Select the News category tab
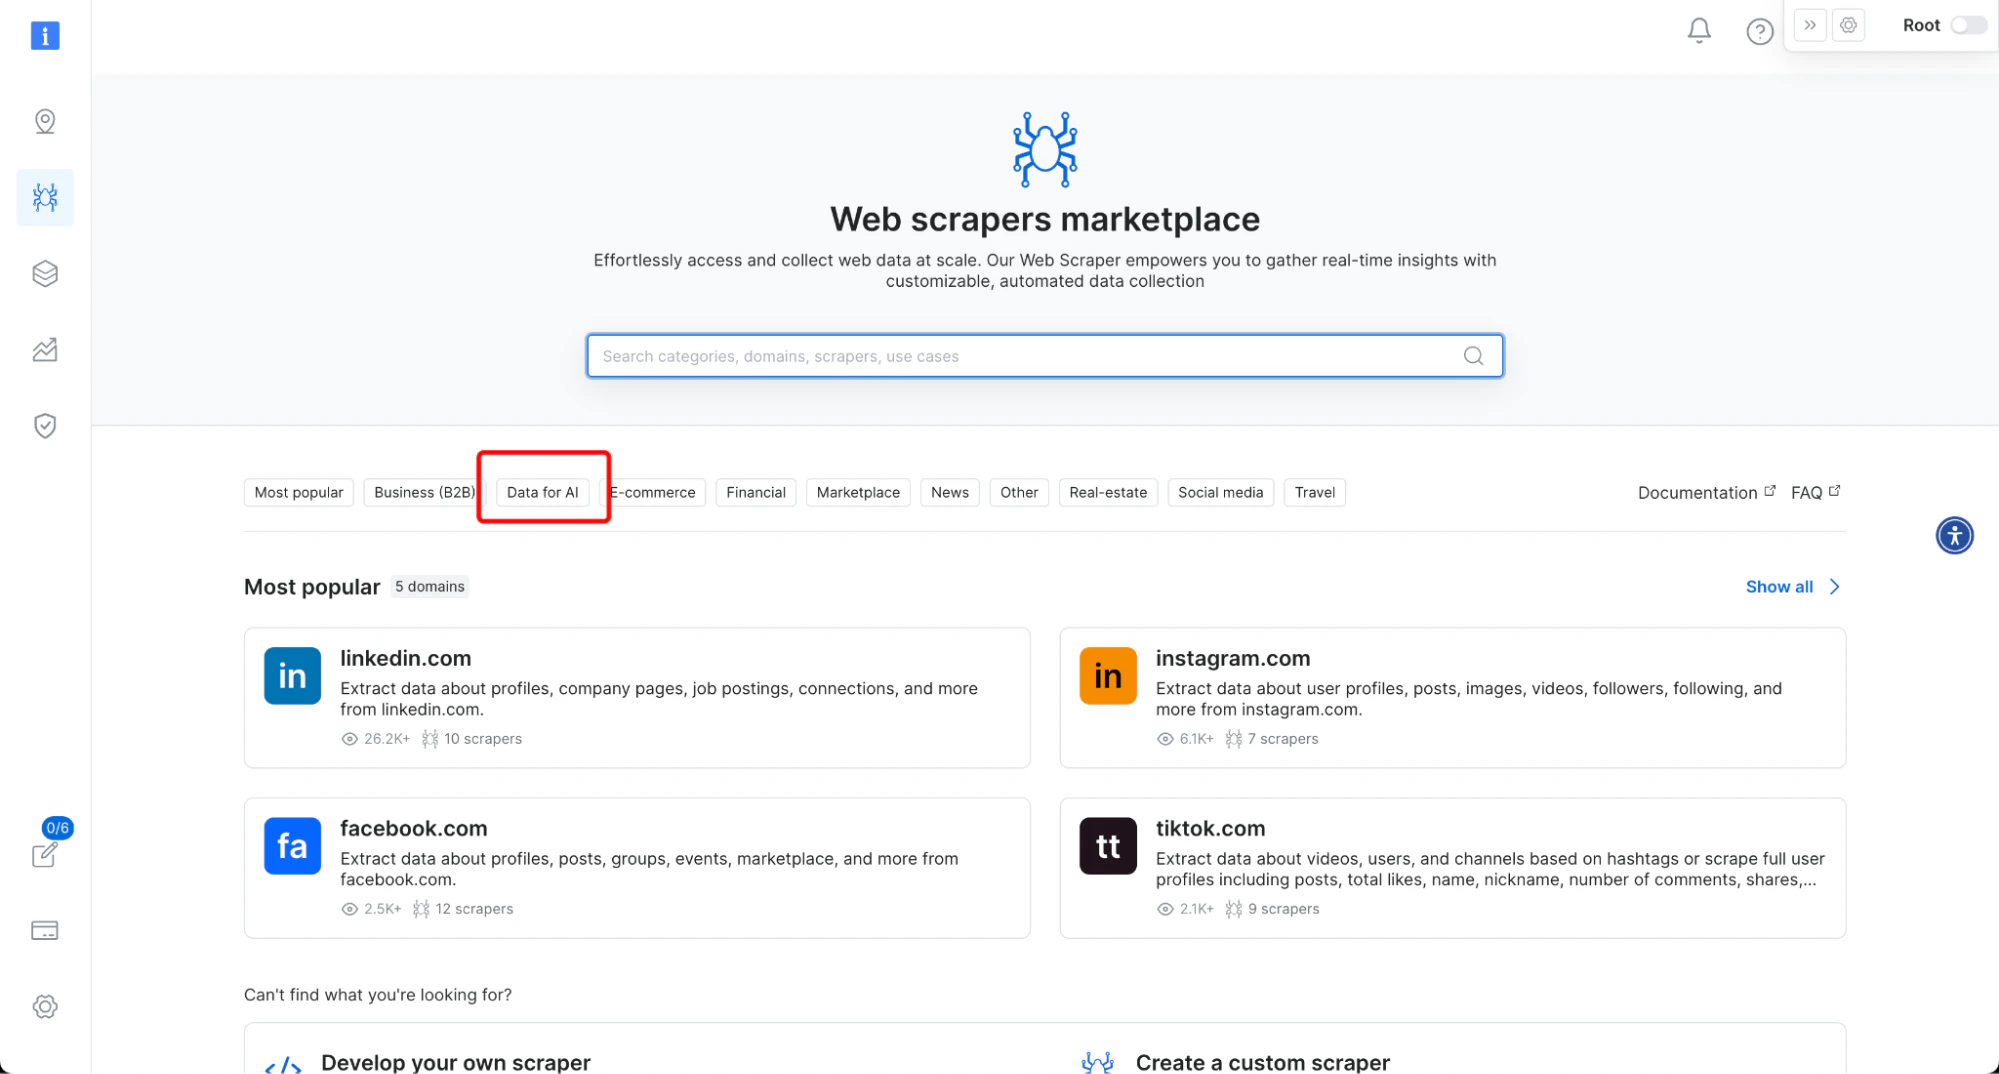Image resolution: width=1999 pixels, height=1074 pixels. click(x=949, y=492)
